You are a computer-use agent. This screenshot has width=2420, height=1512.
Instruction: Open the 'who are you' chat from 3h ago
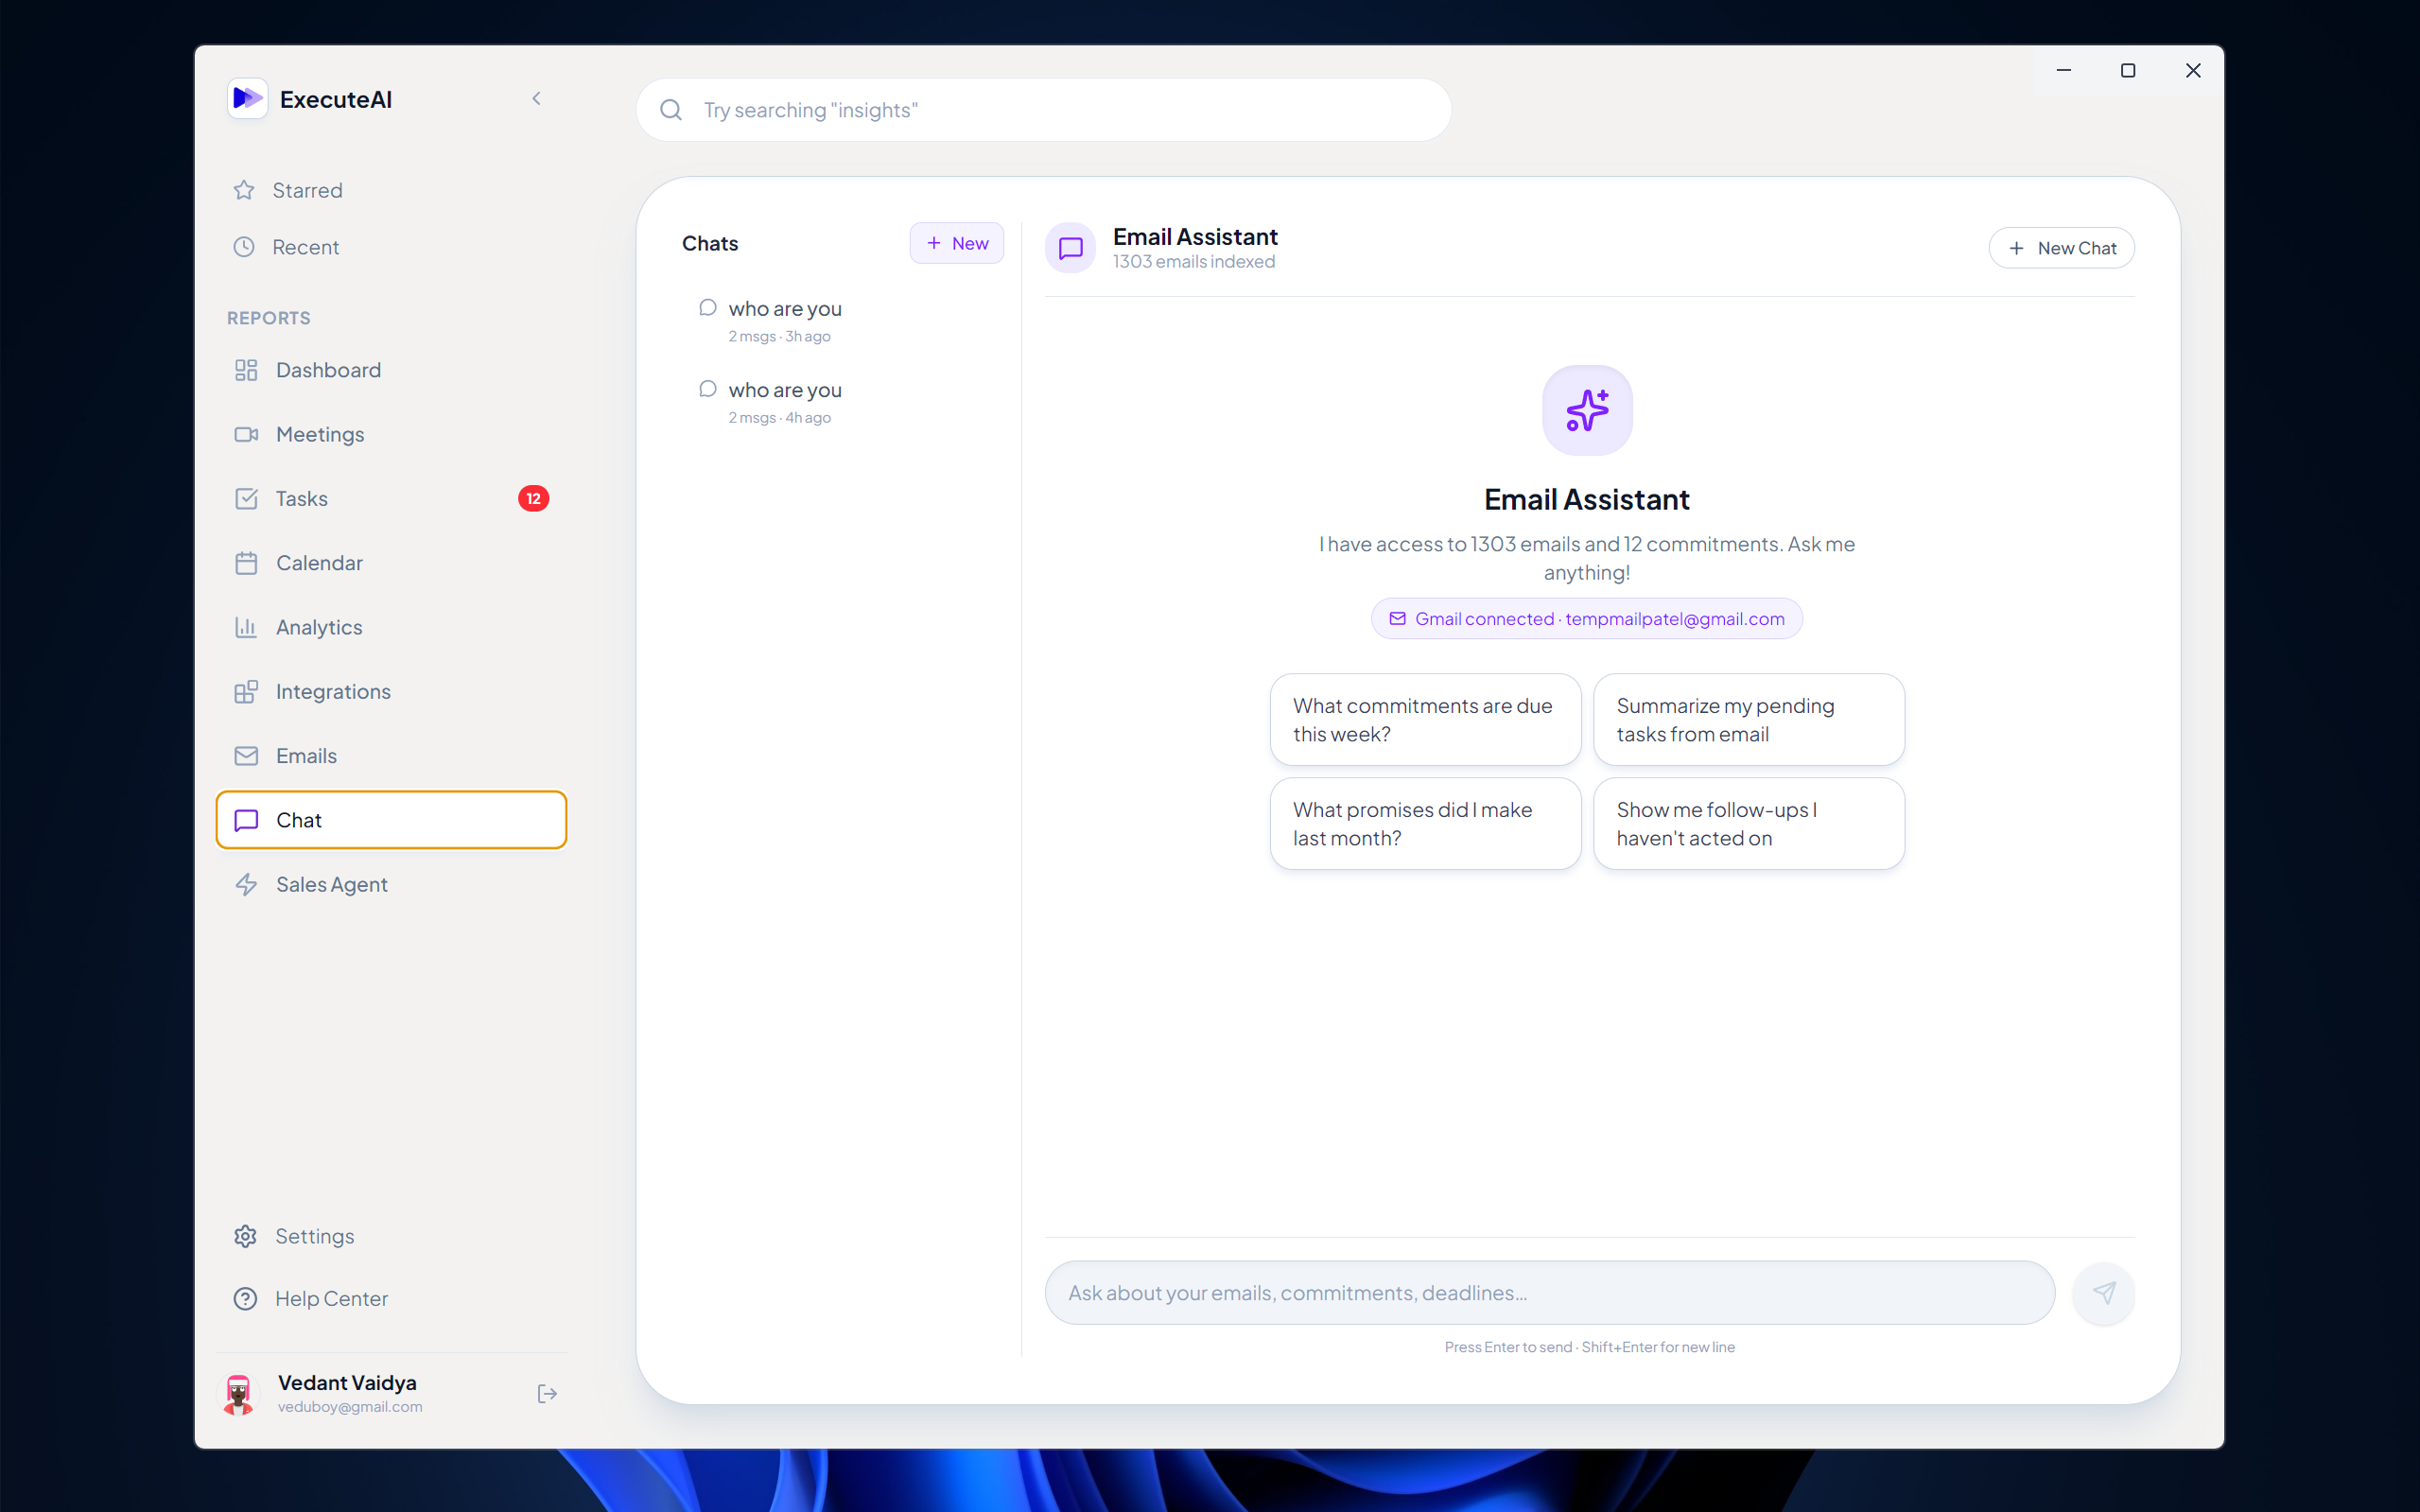click(784, 320)
